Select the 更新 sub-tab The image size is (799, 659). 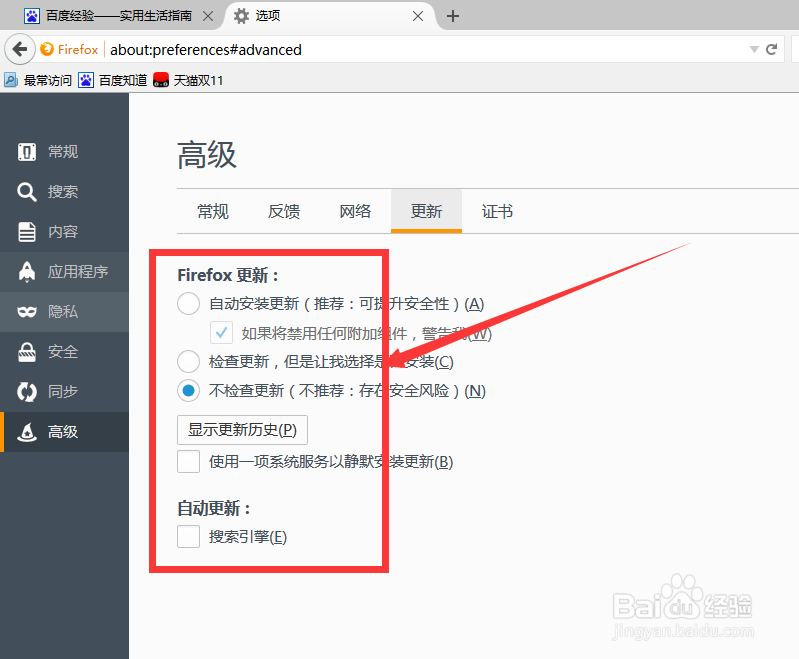[x=427, y=211]
